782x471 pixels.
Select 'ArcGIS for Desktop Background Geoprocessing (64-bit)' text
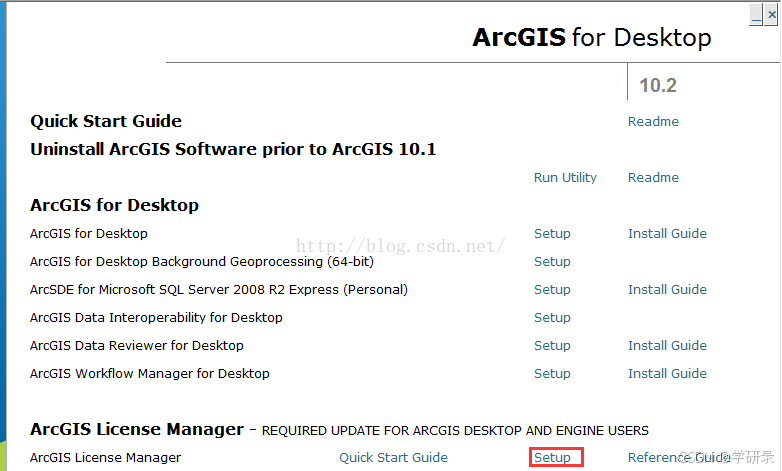(x=201, y=261)
